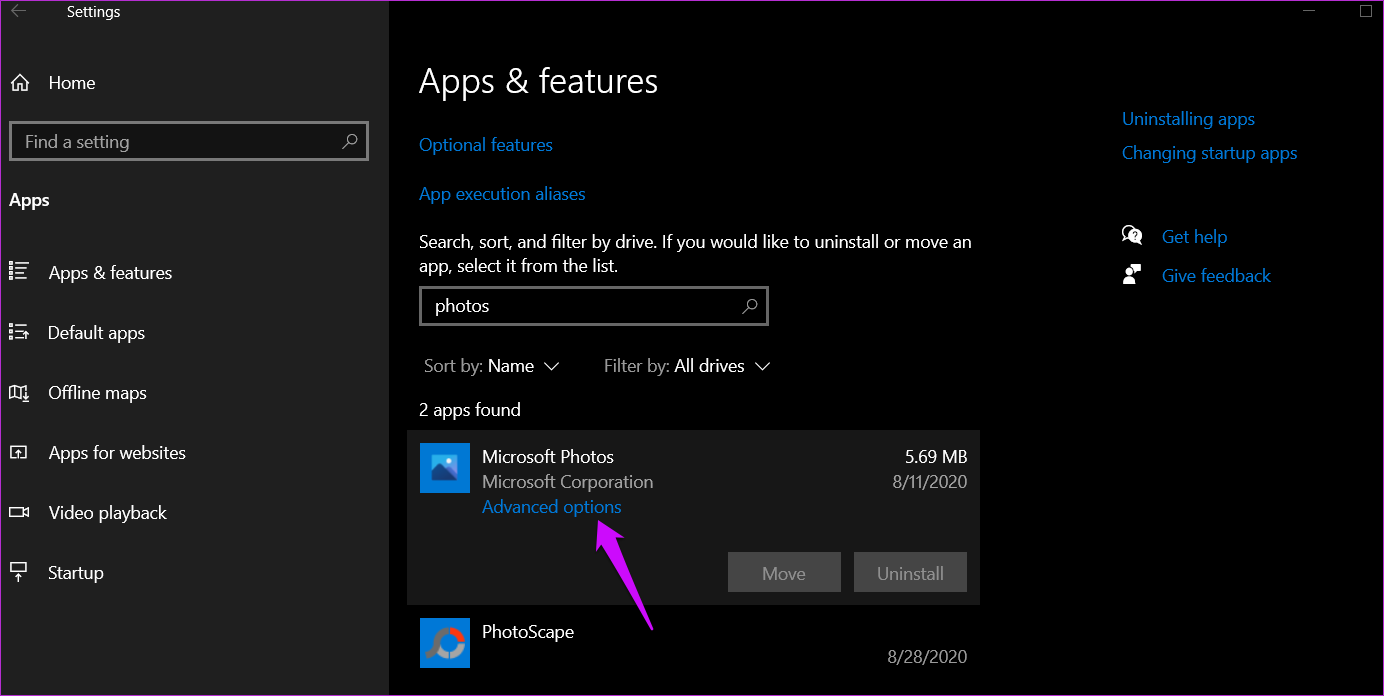Select Apps for websites page

[117, 453]
